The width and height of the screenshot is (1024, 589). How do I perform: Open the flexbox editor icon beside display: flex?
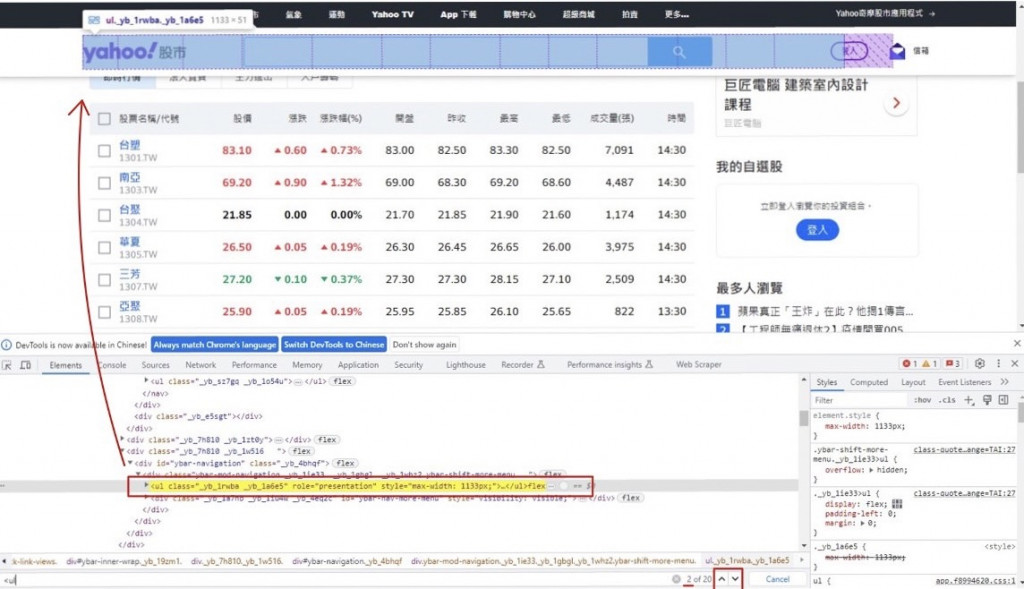point(897,504)
